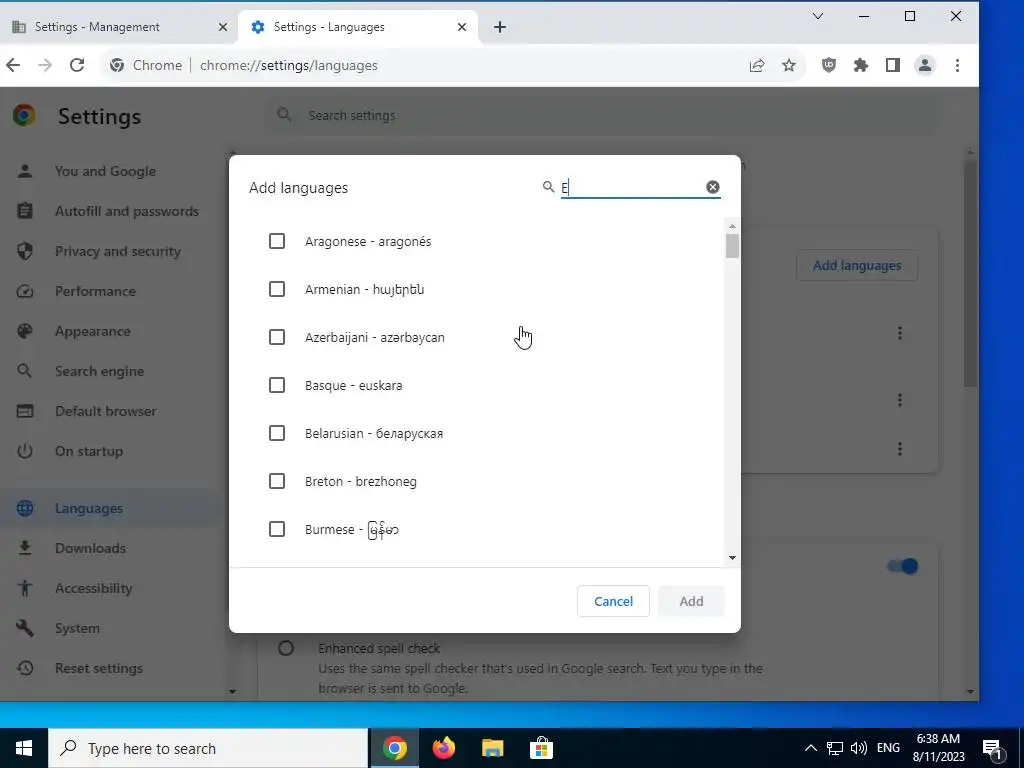
Task: Click the address bar URL
Action: pyautogui.click(x=289, y=65)
